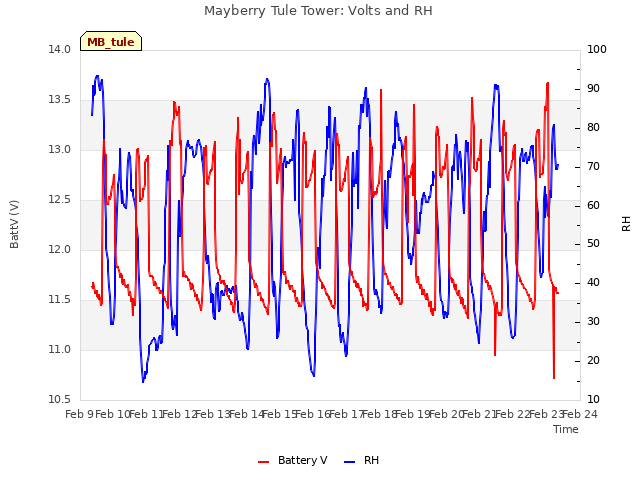Click the Feb 14 date tick label

click(x=247, y=415)
